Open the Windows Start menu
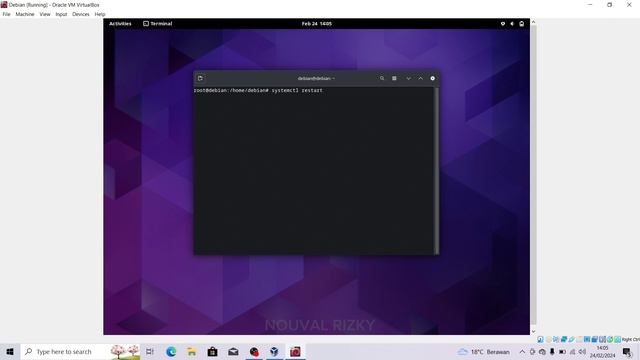This screenshot has height=360, width=640. tap(10, 351)
